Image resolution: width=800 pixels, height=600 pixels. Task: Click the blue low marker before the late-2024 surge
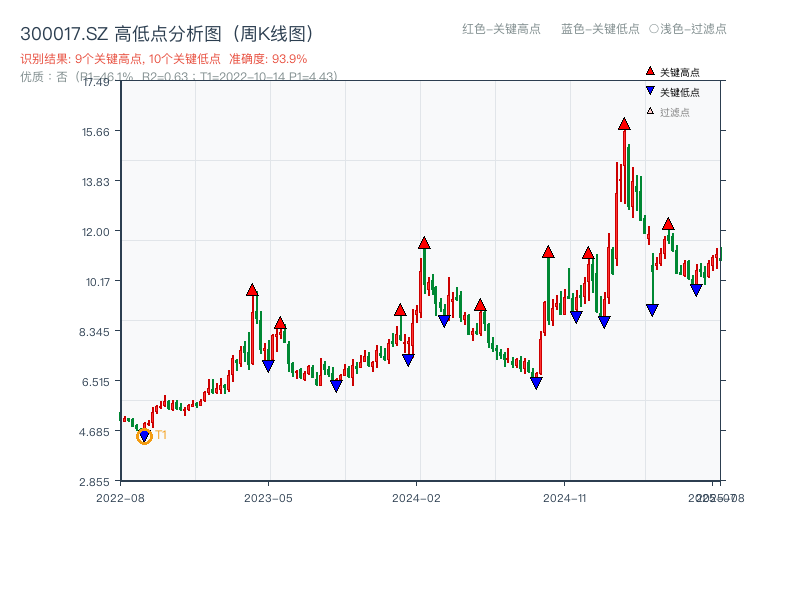pyautogui.click(x=536, y=383)
